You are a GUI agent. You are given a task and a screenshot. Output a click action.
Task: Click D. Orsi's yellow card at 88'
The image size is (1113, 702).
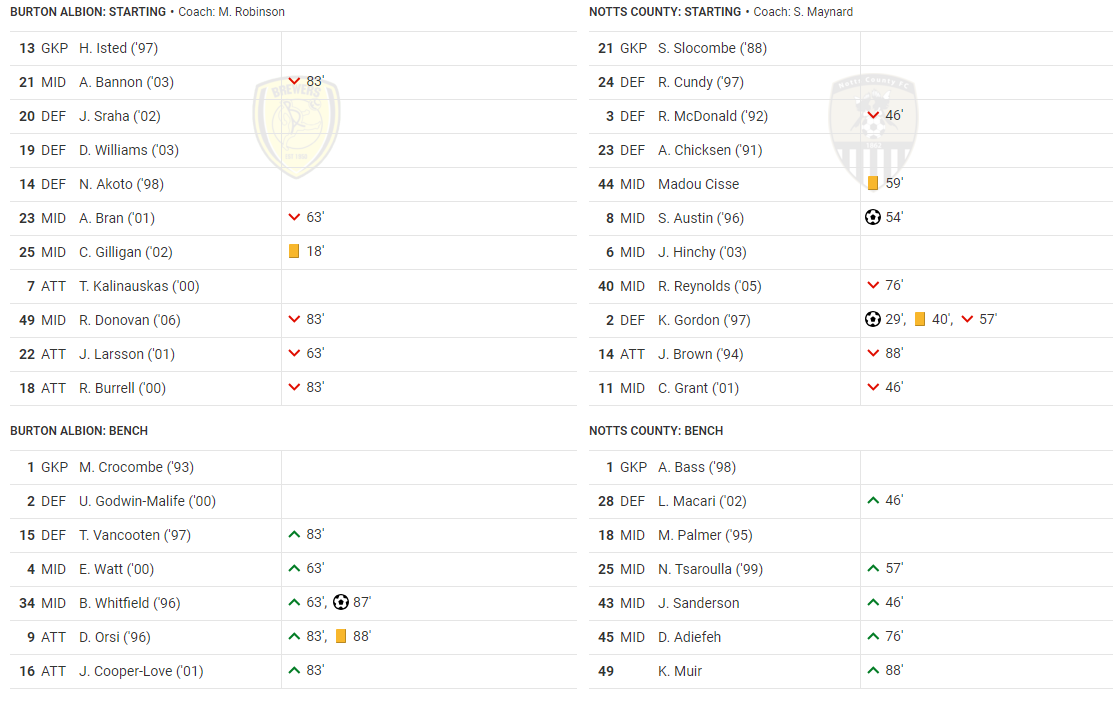341,636
